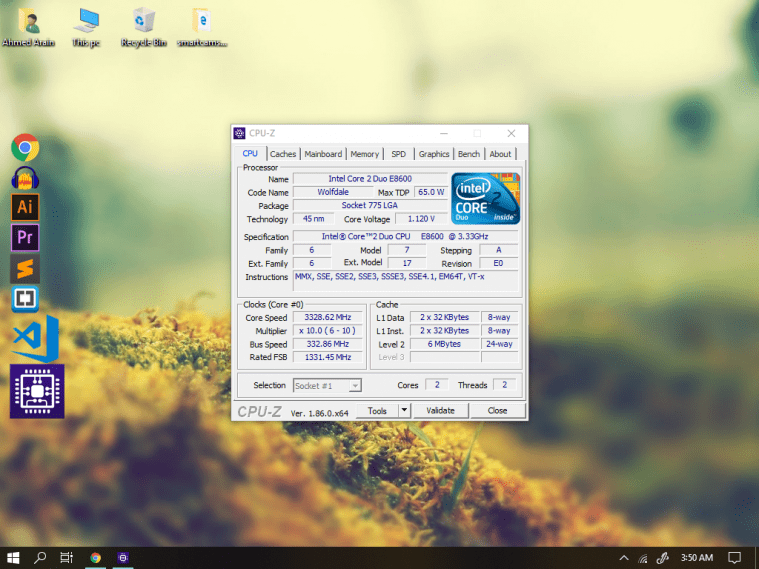Image resolution: width=759 pixels, height=569 pixels.
Task: Open the Windows Start menu
Action: pos(13,558)
